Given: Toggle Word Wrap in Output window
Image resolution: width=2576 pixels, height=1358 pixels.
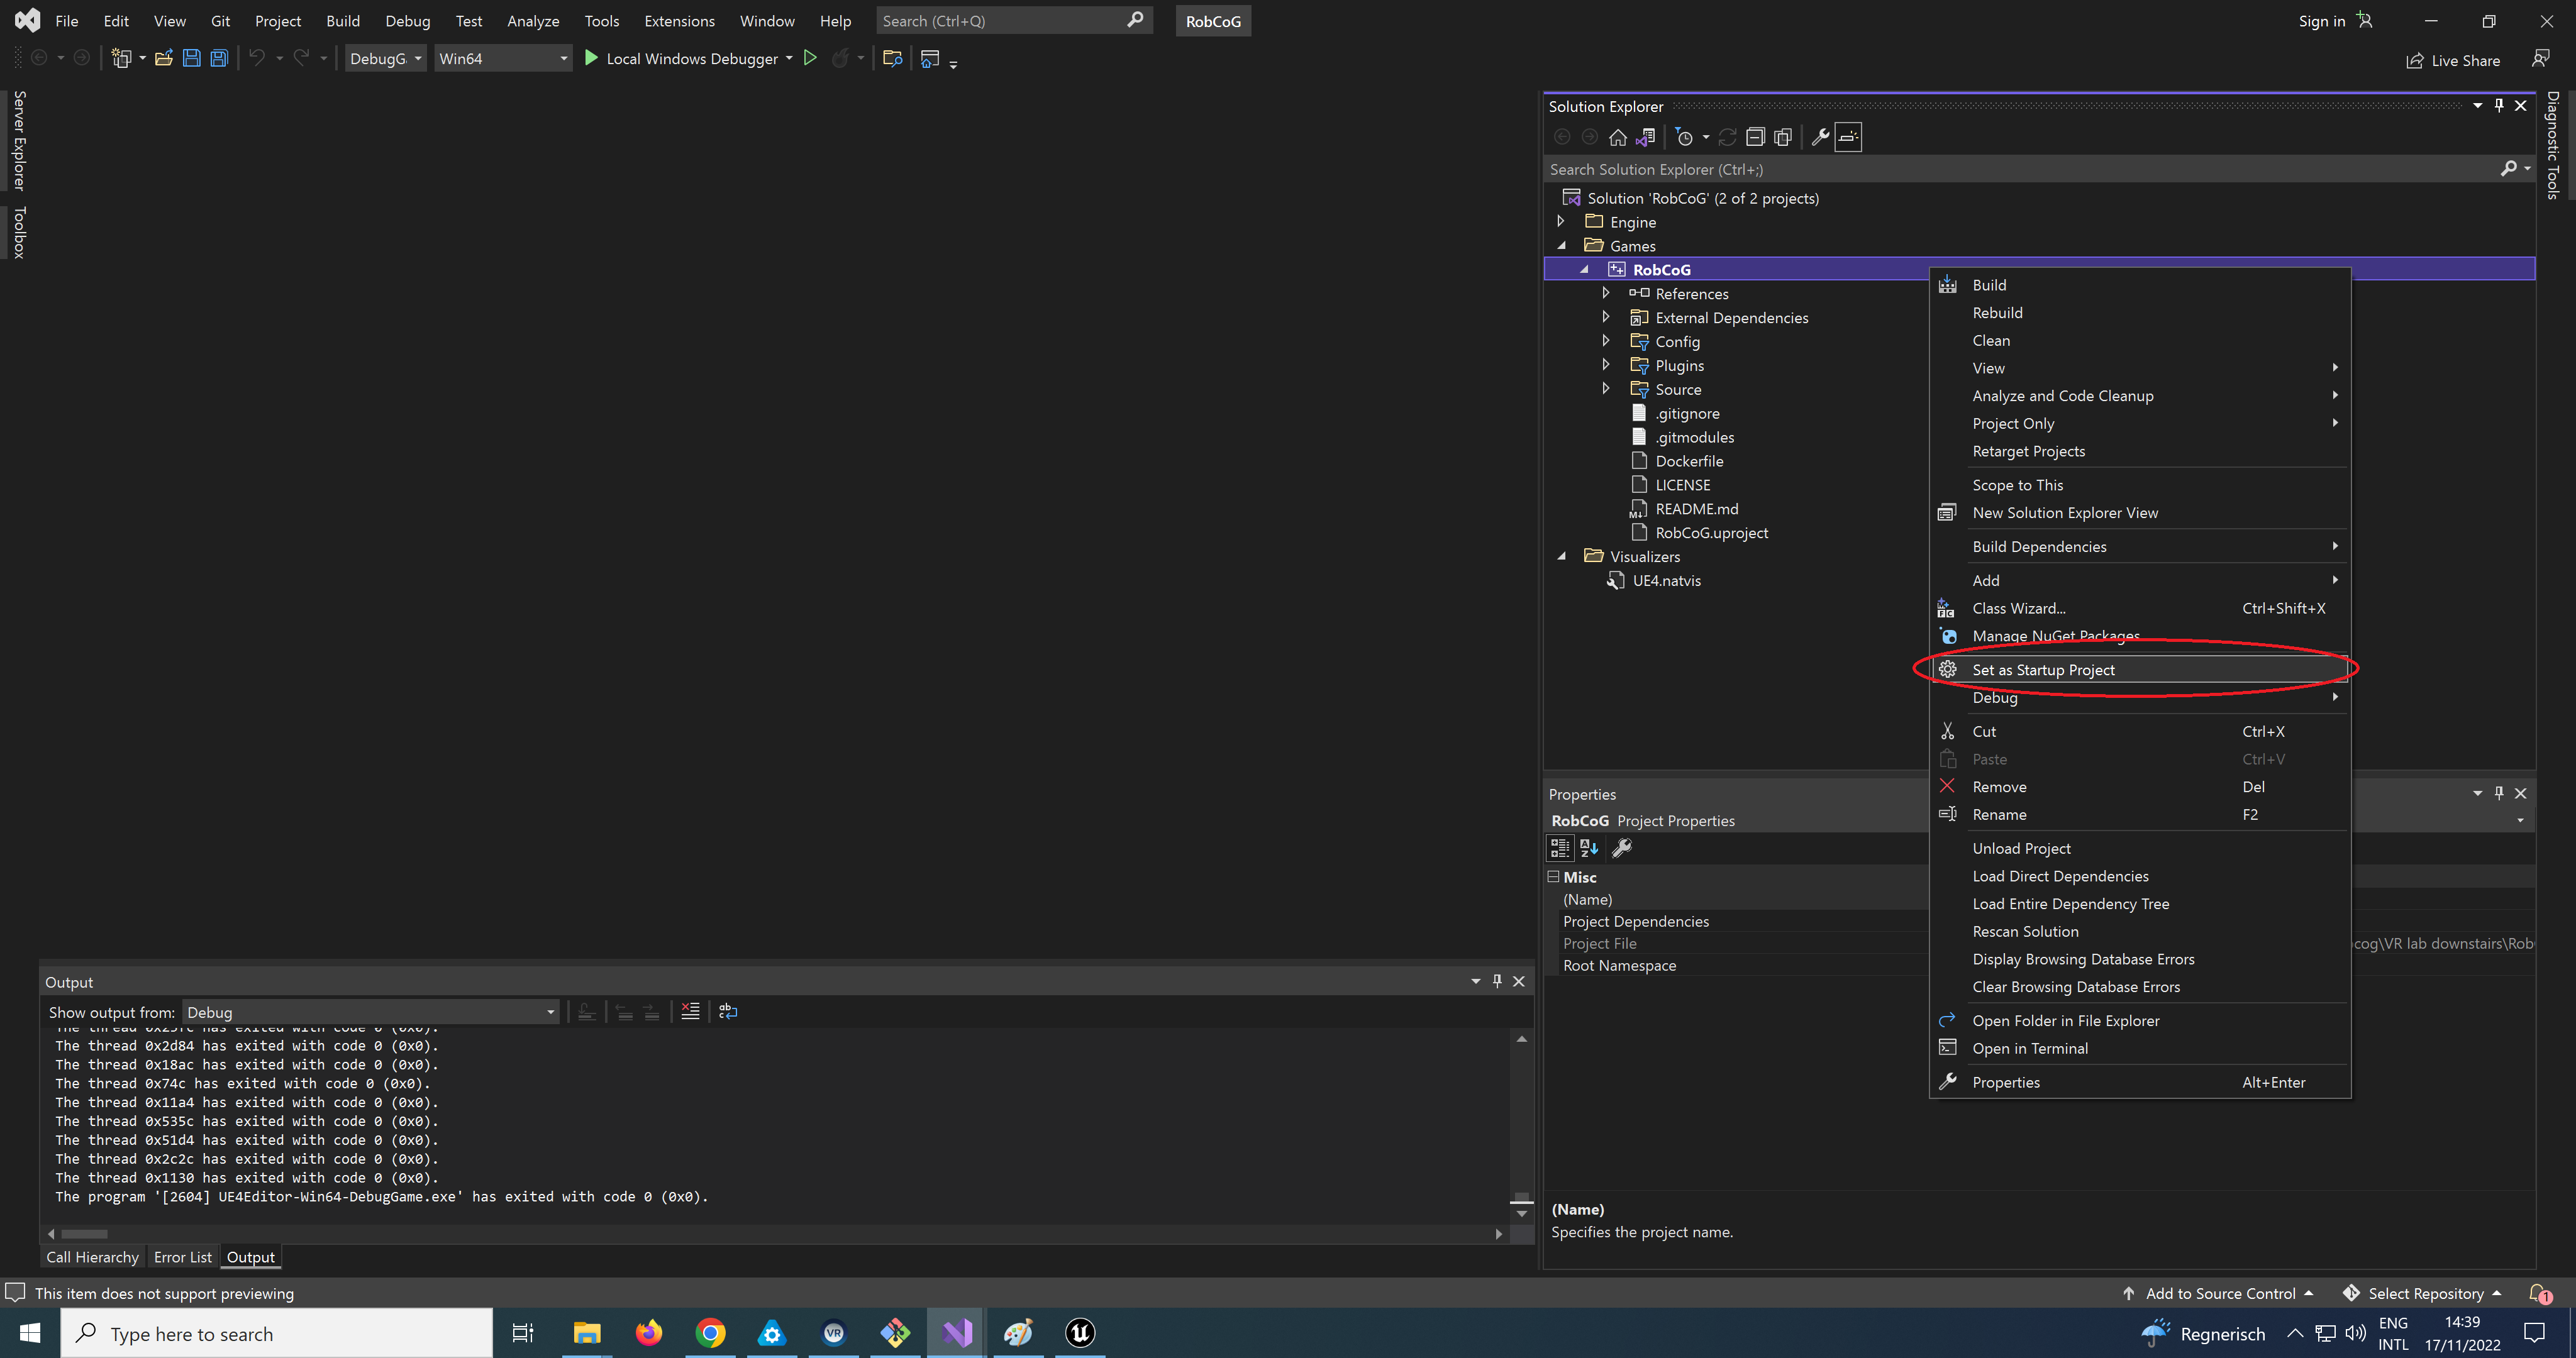Looking at the screenshot, I should (x=728, y=1011).
